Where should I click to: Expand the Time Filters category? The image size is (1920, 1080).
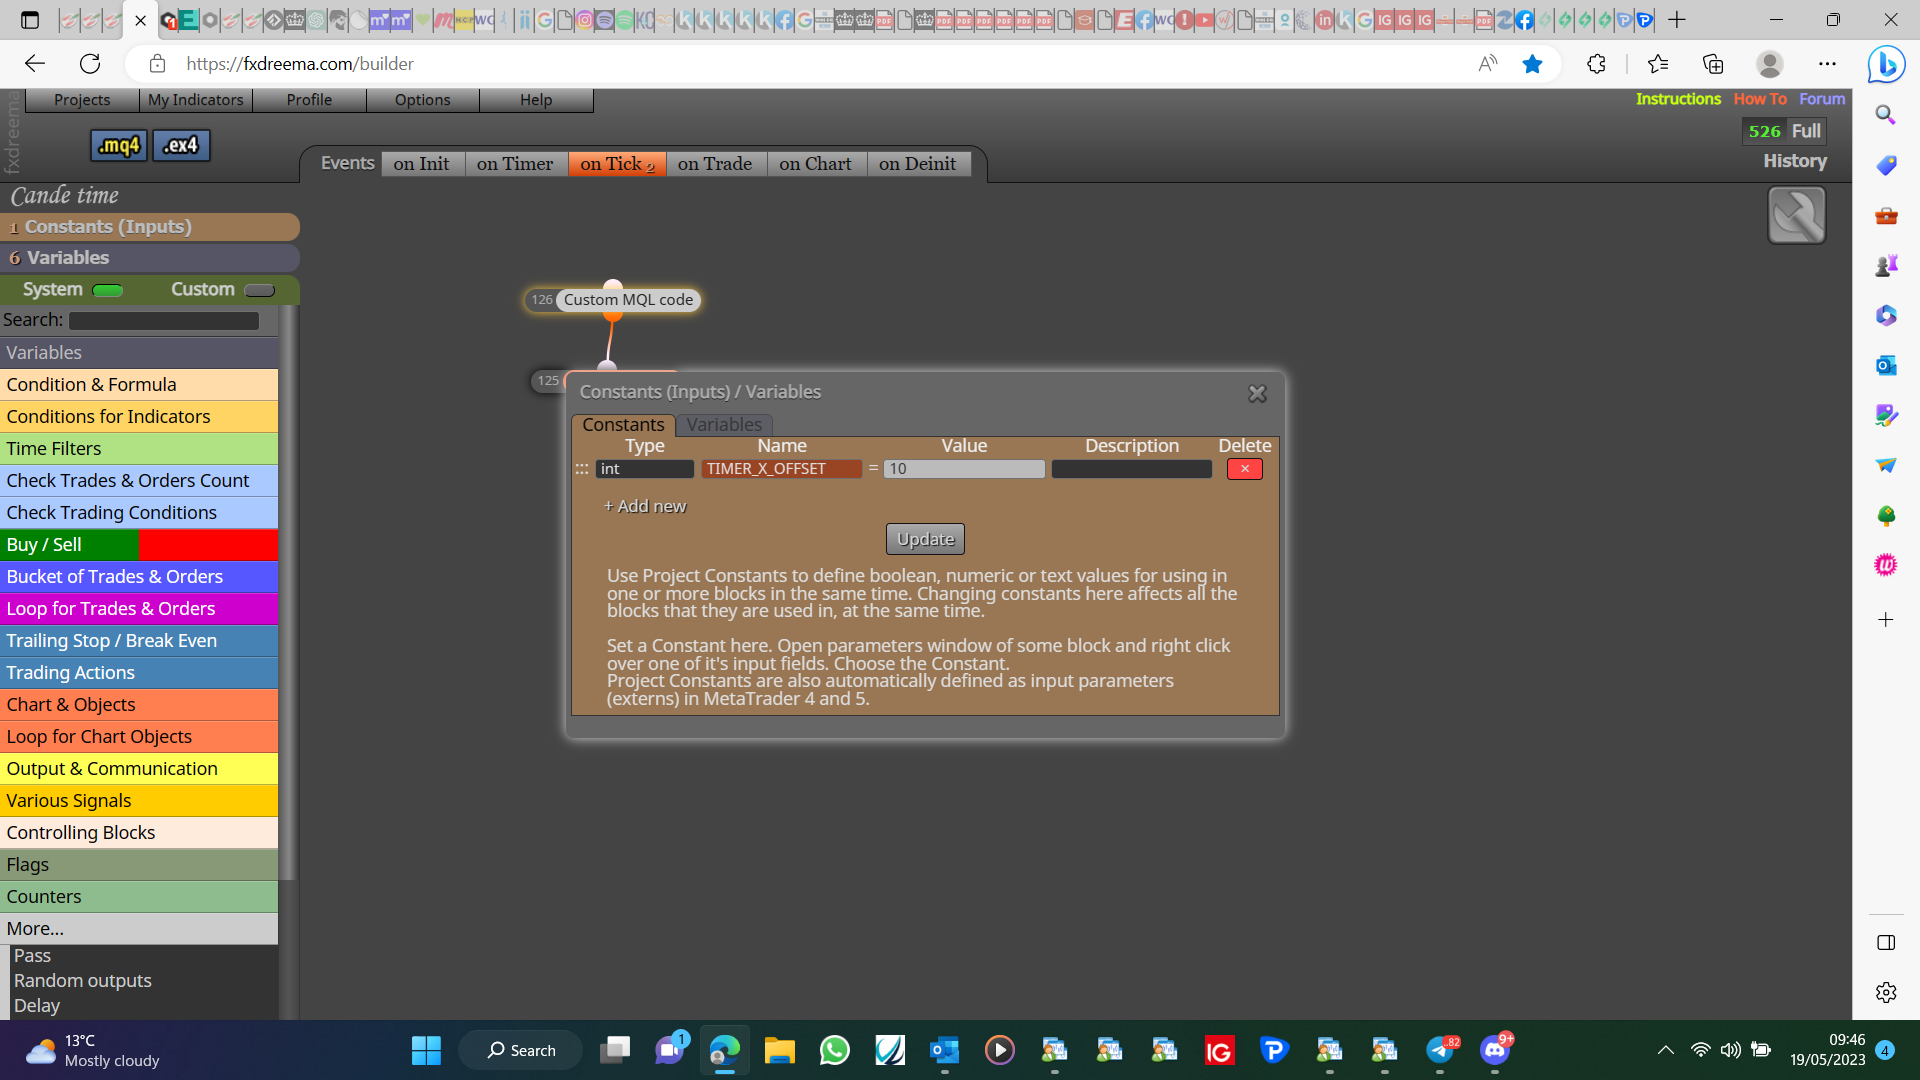[139, 449]
